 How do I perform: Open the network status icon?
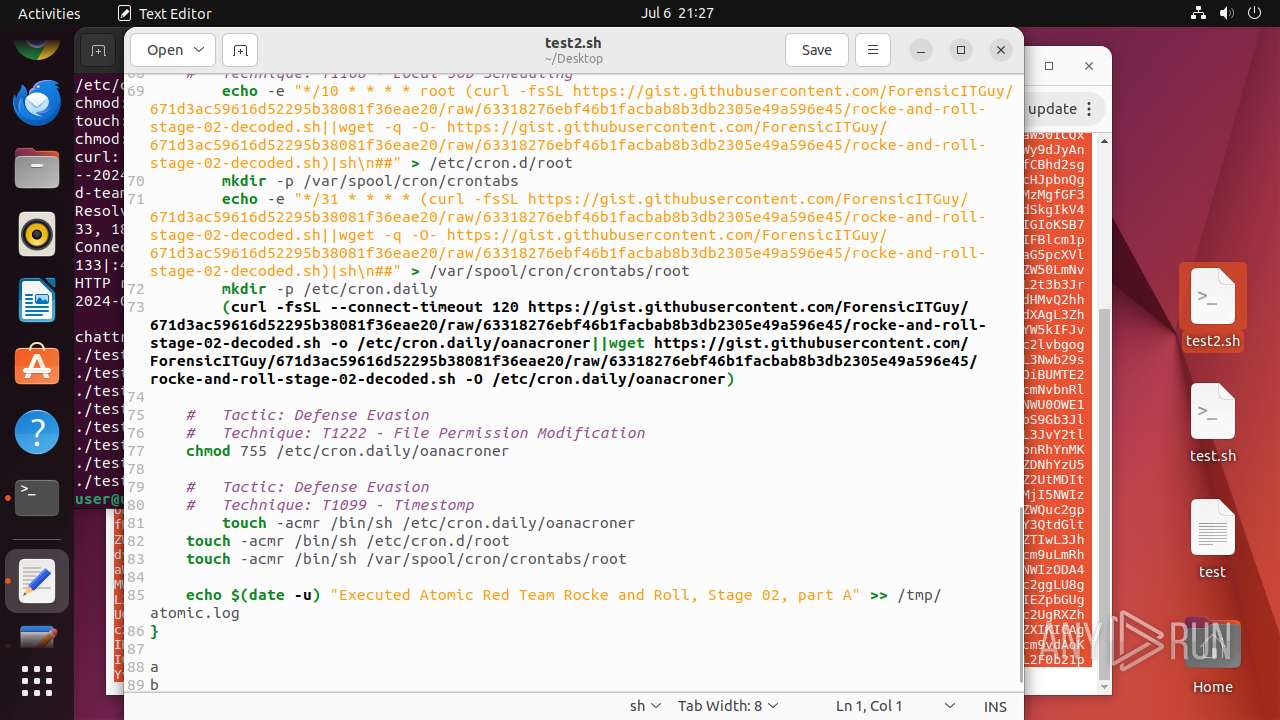click(x=1199, y=13)
